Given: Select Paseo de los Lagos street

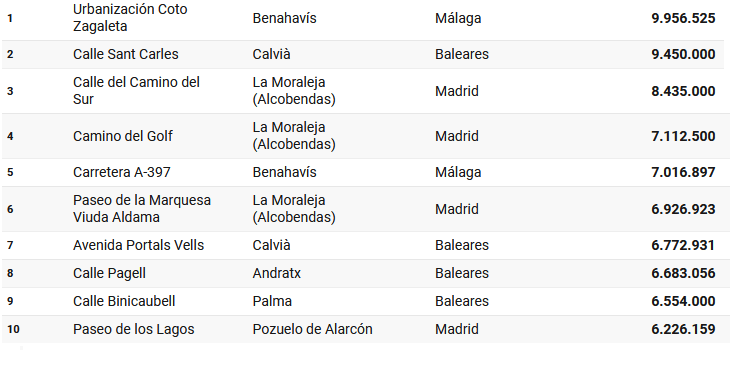Looking at the screenshot, I should point(133,329).
